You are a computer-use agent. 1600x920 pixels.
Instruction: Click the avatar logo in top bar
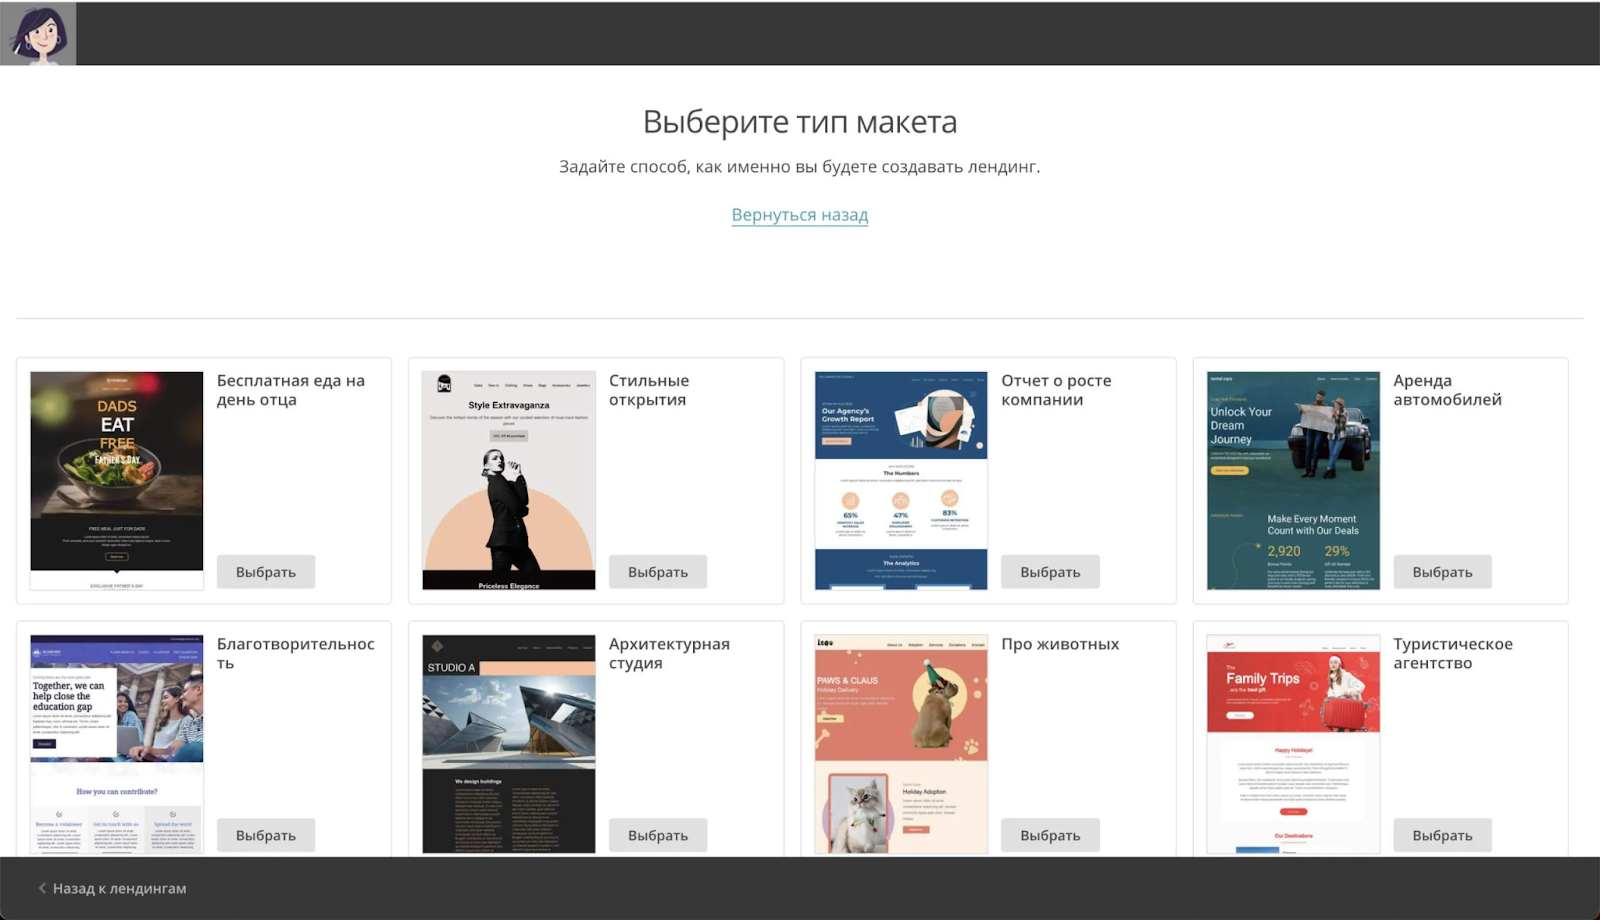pyautogui.click(x=38, y=33)
